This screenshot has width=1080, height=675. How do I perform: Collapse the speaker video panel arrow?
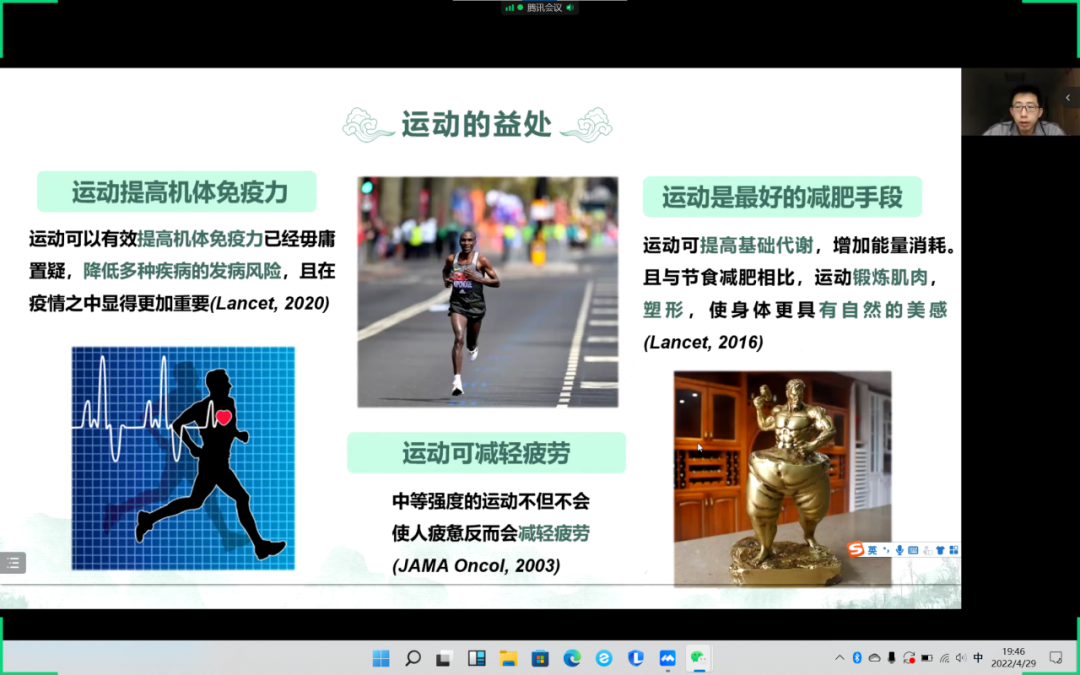click(x=1067, y=98)
